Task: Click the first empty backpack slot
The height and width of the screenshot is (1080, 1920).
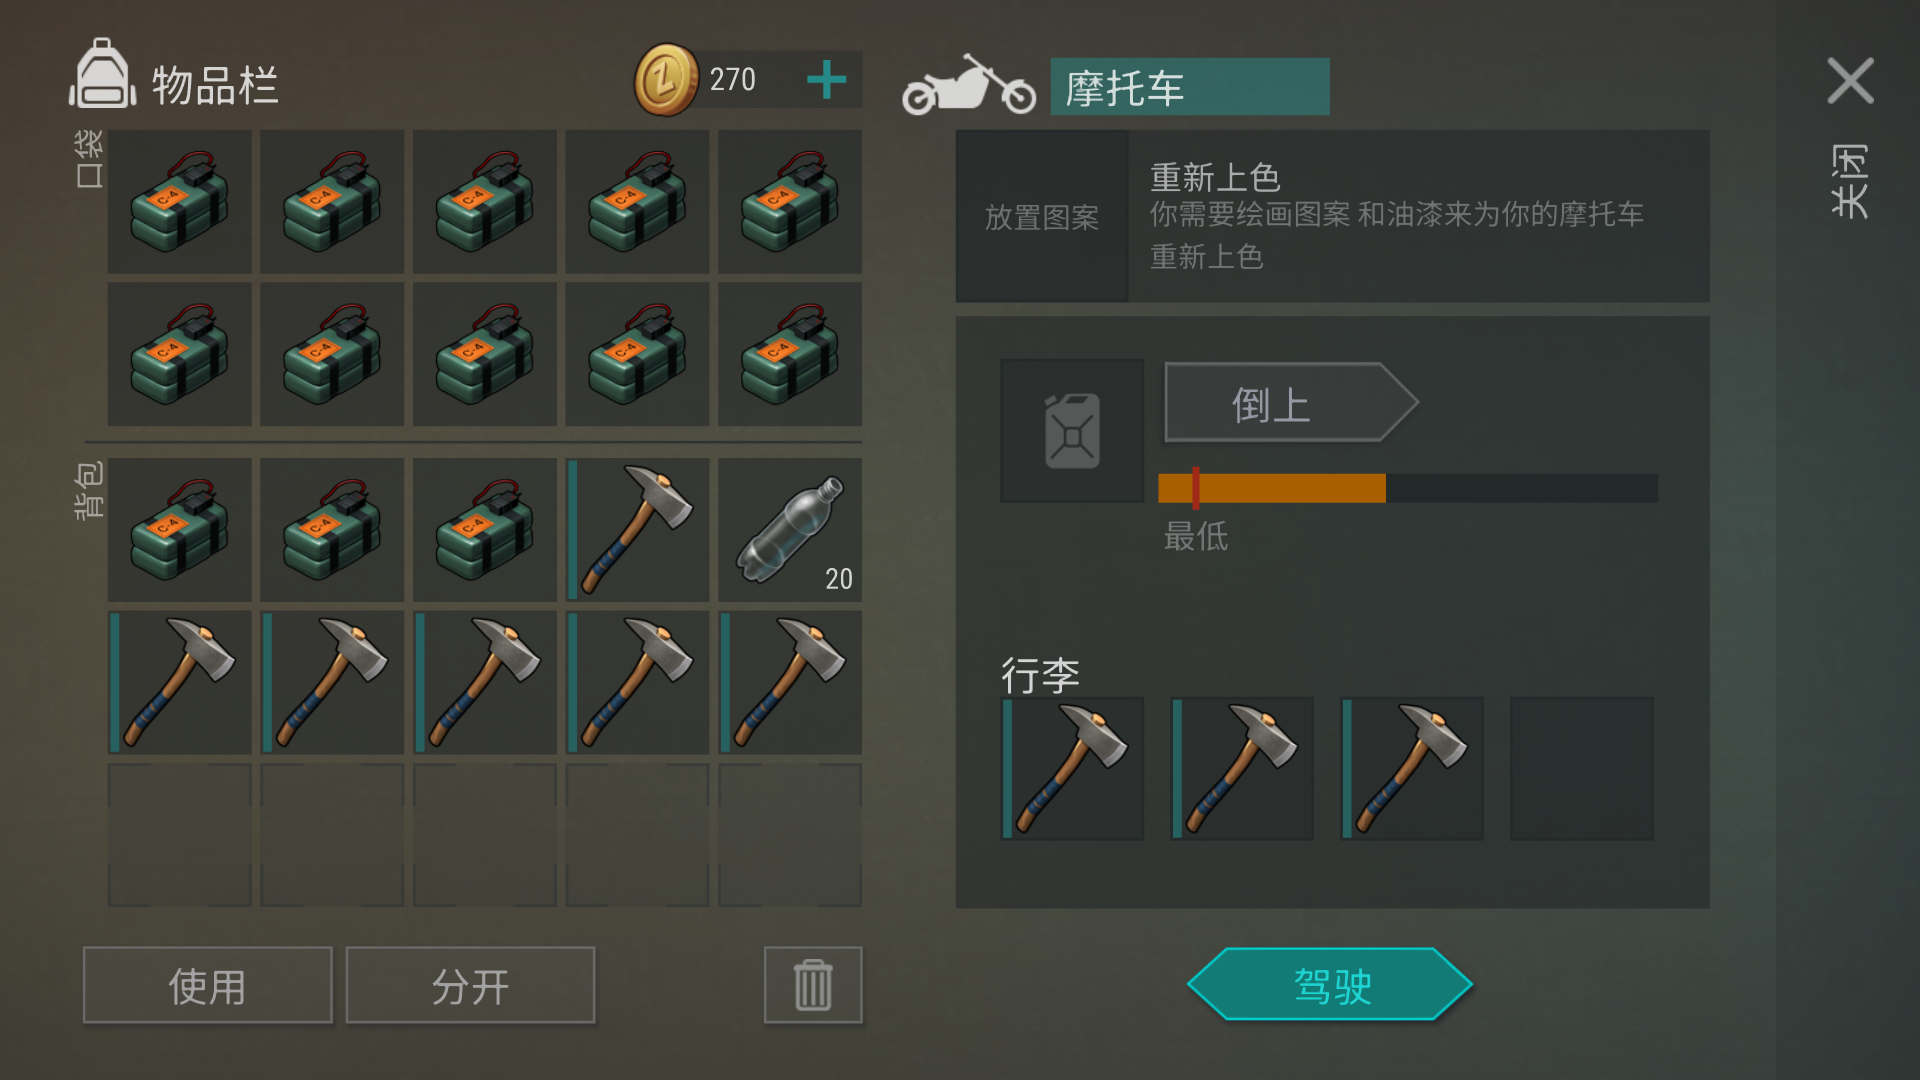Action: 180,835
